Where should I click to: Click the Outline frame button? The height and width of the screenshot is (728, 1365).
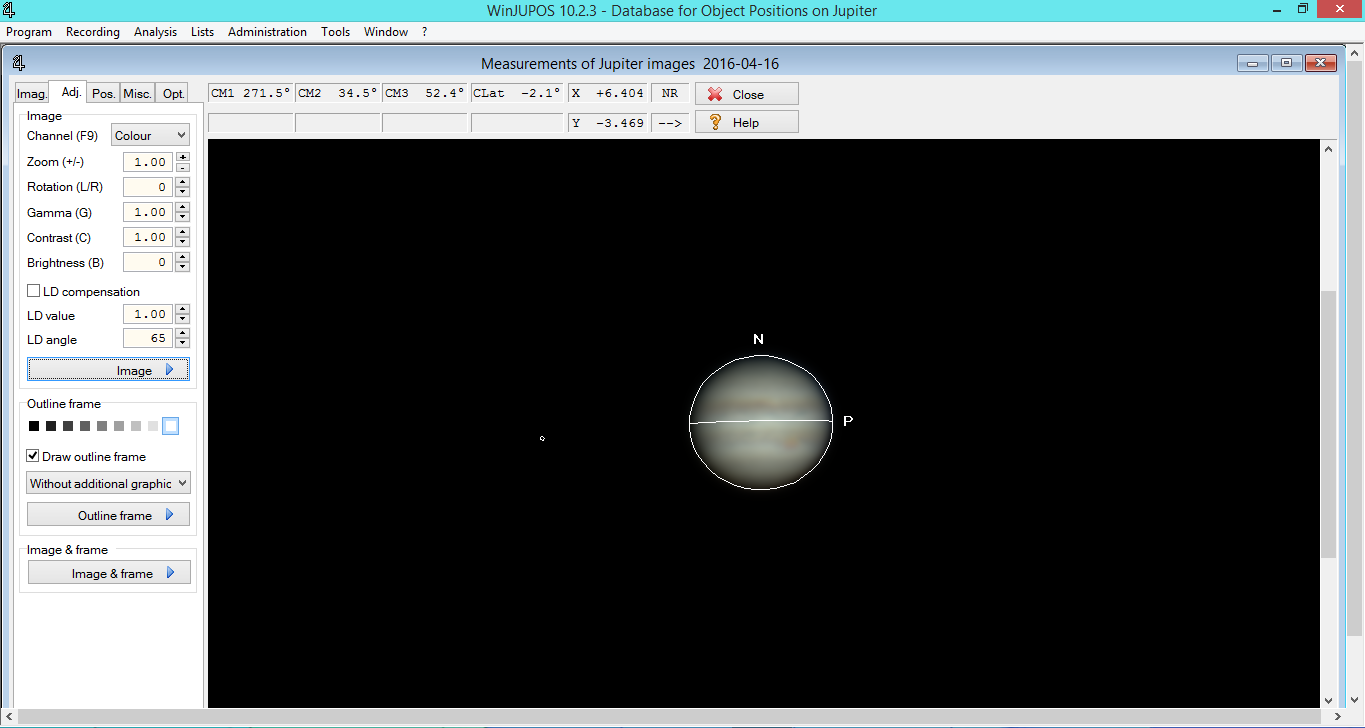109,515
